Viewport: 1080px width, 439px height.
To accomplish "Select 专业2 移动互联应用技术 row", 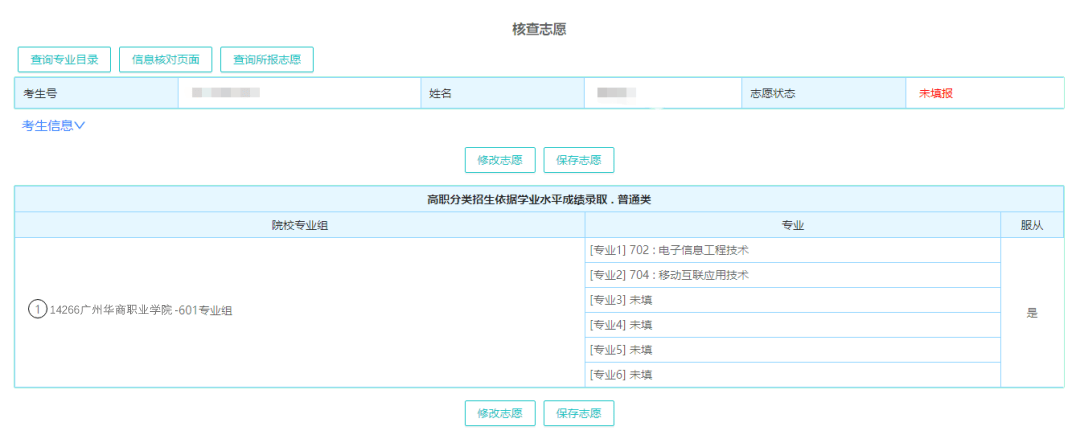I will tap(669, 275).
